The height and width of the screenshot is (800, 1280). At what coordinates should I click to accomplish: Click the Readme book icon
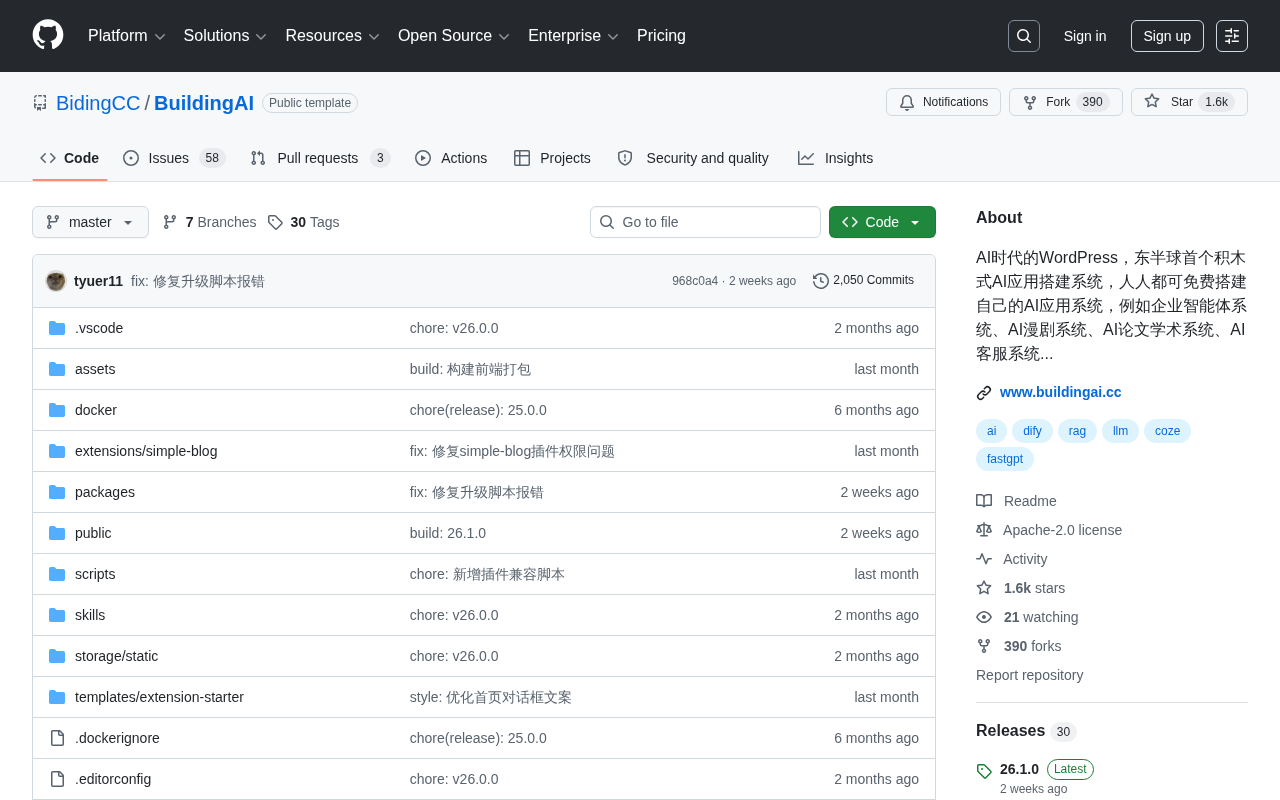[984, 501]
